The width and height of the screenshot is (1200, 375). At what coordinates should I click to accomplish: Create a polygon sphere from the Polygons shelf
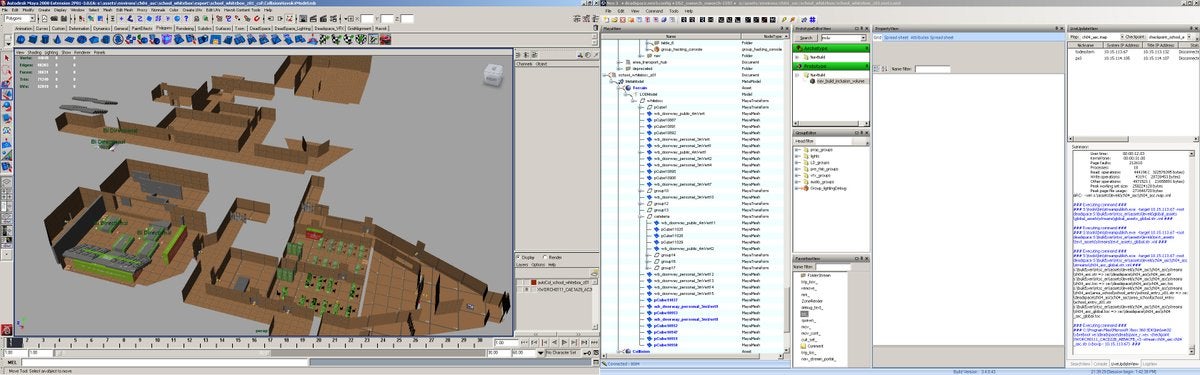[x=21, y=39]
